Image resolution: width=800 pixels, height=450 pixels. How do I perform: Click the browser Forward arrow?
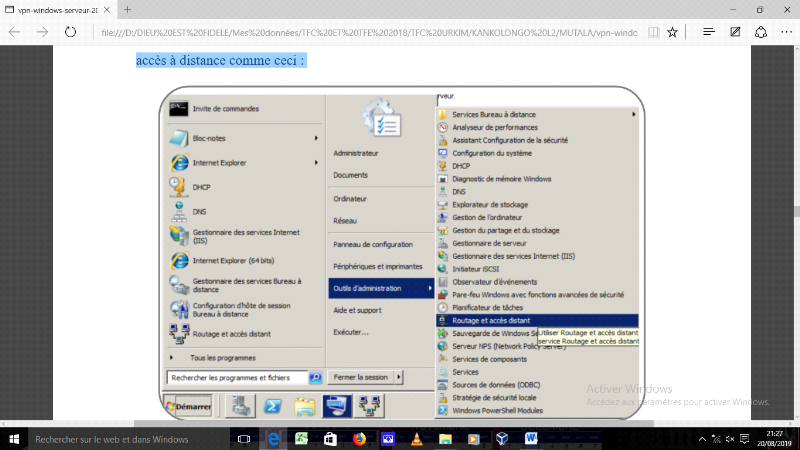point(42,32)
